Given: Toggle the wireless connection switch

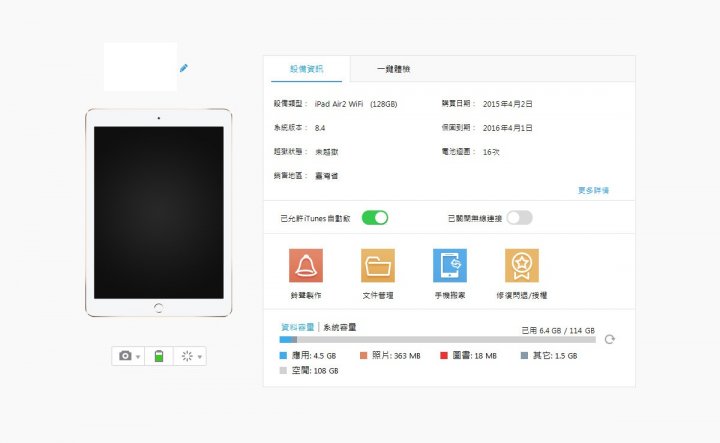Looking at the screenshot, I should click(520, 218).
